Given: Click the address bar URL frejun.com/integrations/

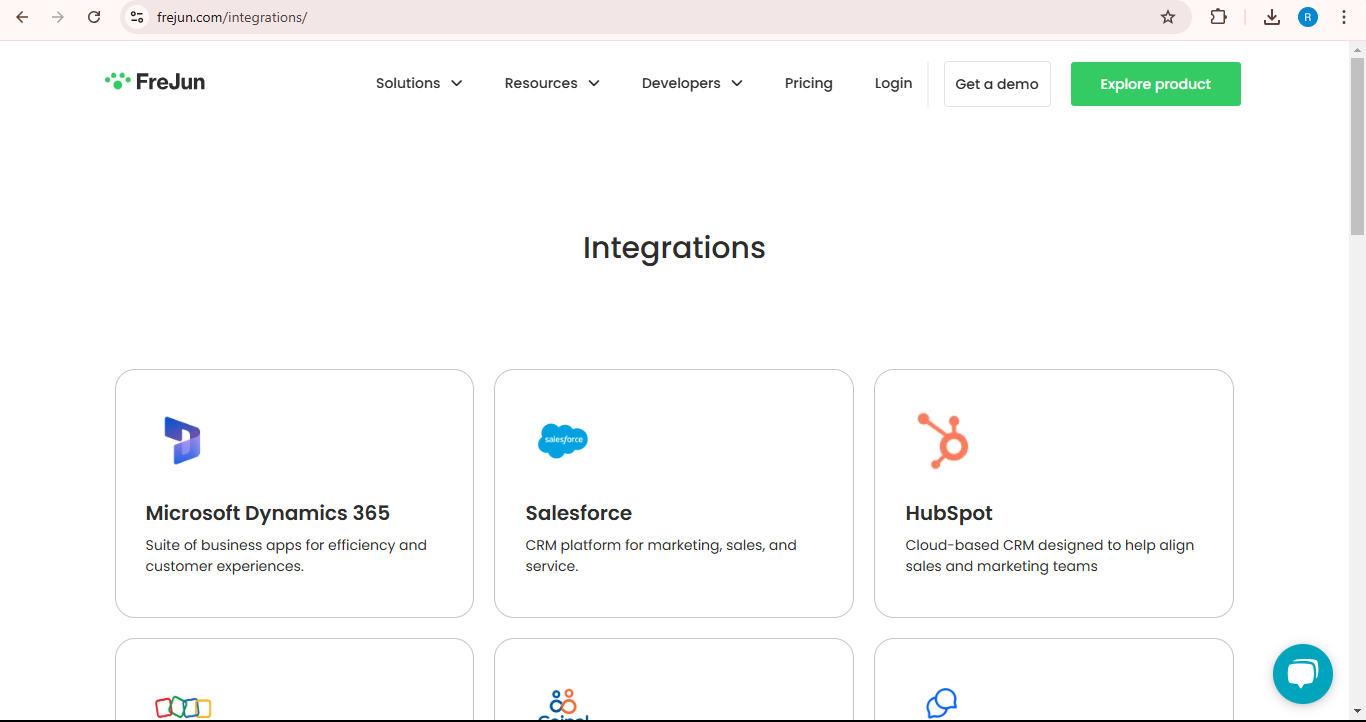Looking at the screenshot, I should pos(232,17).
